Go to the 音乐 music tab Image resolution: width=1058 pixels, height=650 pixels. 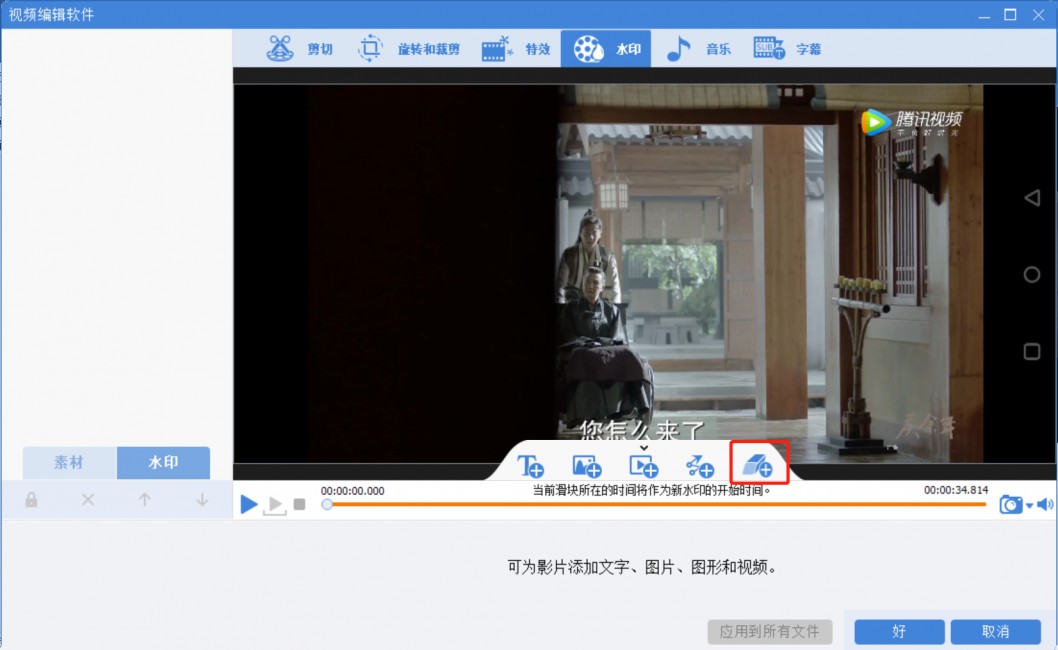[x=699, y=49]
